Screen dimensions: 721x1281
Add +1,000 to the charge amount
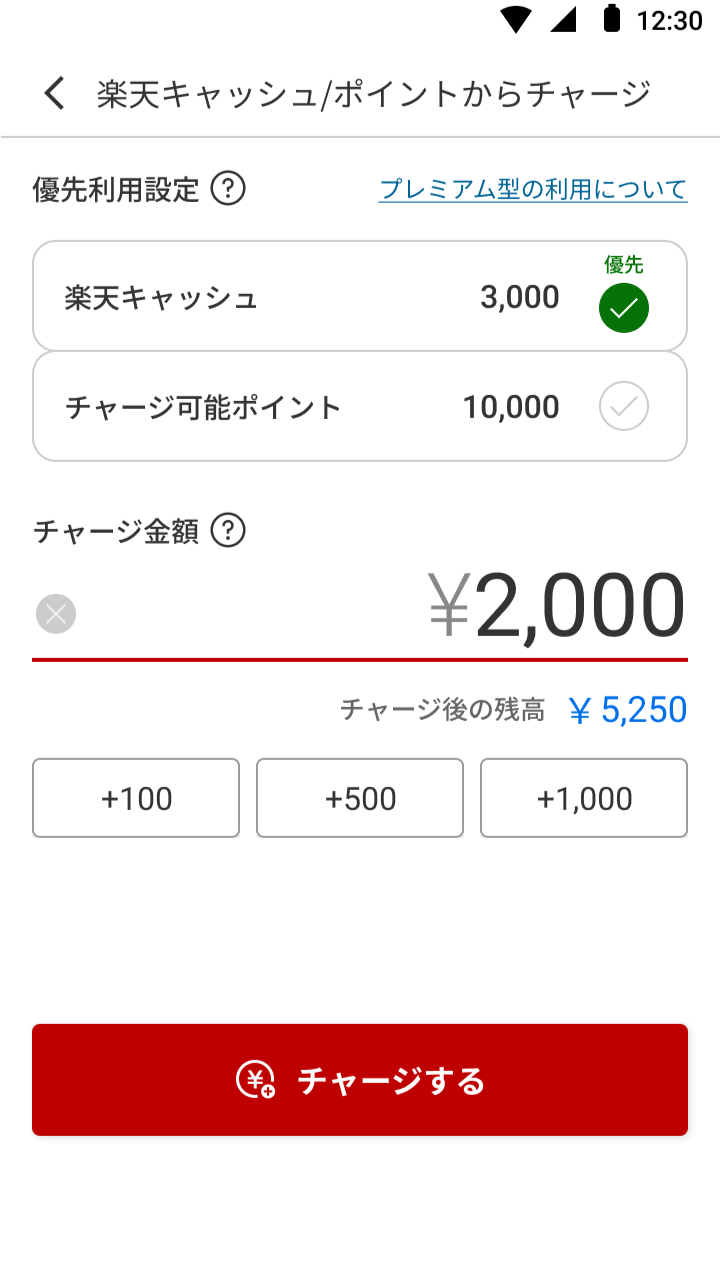[584, 798]
